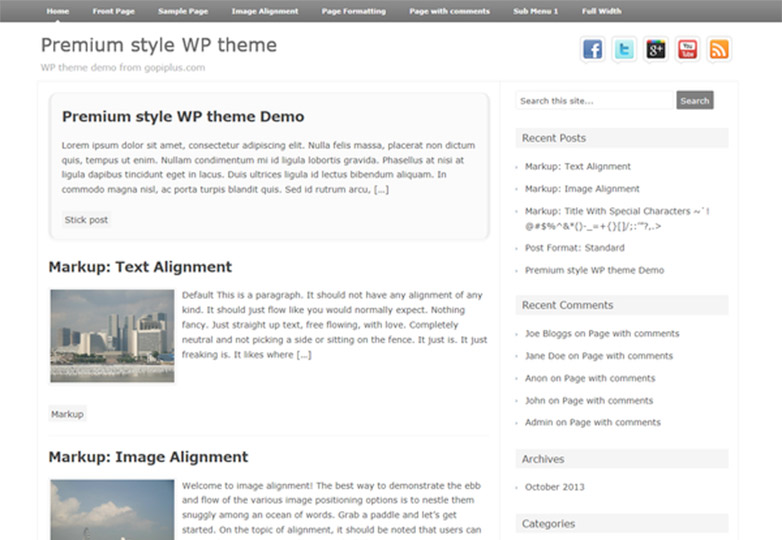Image resolution: width=782 pixels, height=540 pixels.
Task: Click the Stick post tag
Action: click(86, 220)
